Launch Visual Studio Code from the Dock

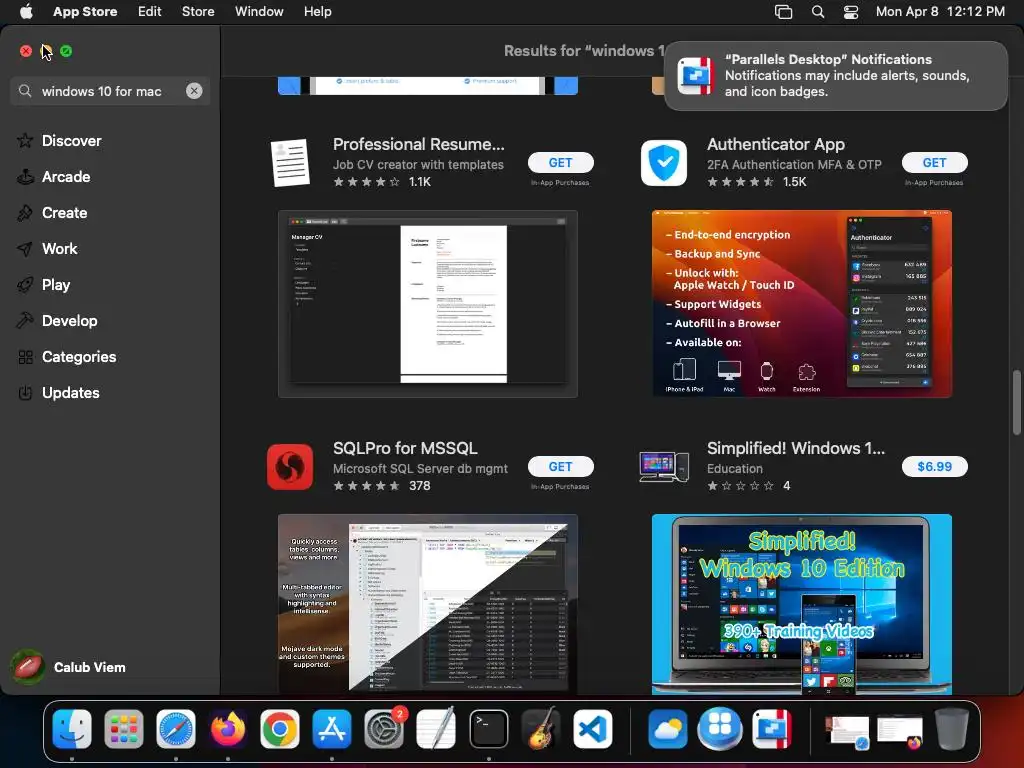[593, 729]
